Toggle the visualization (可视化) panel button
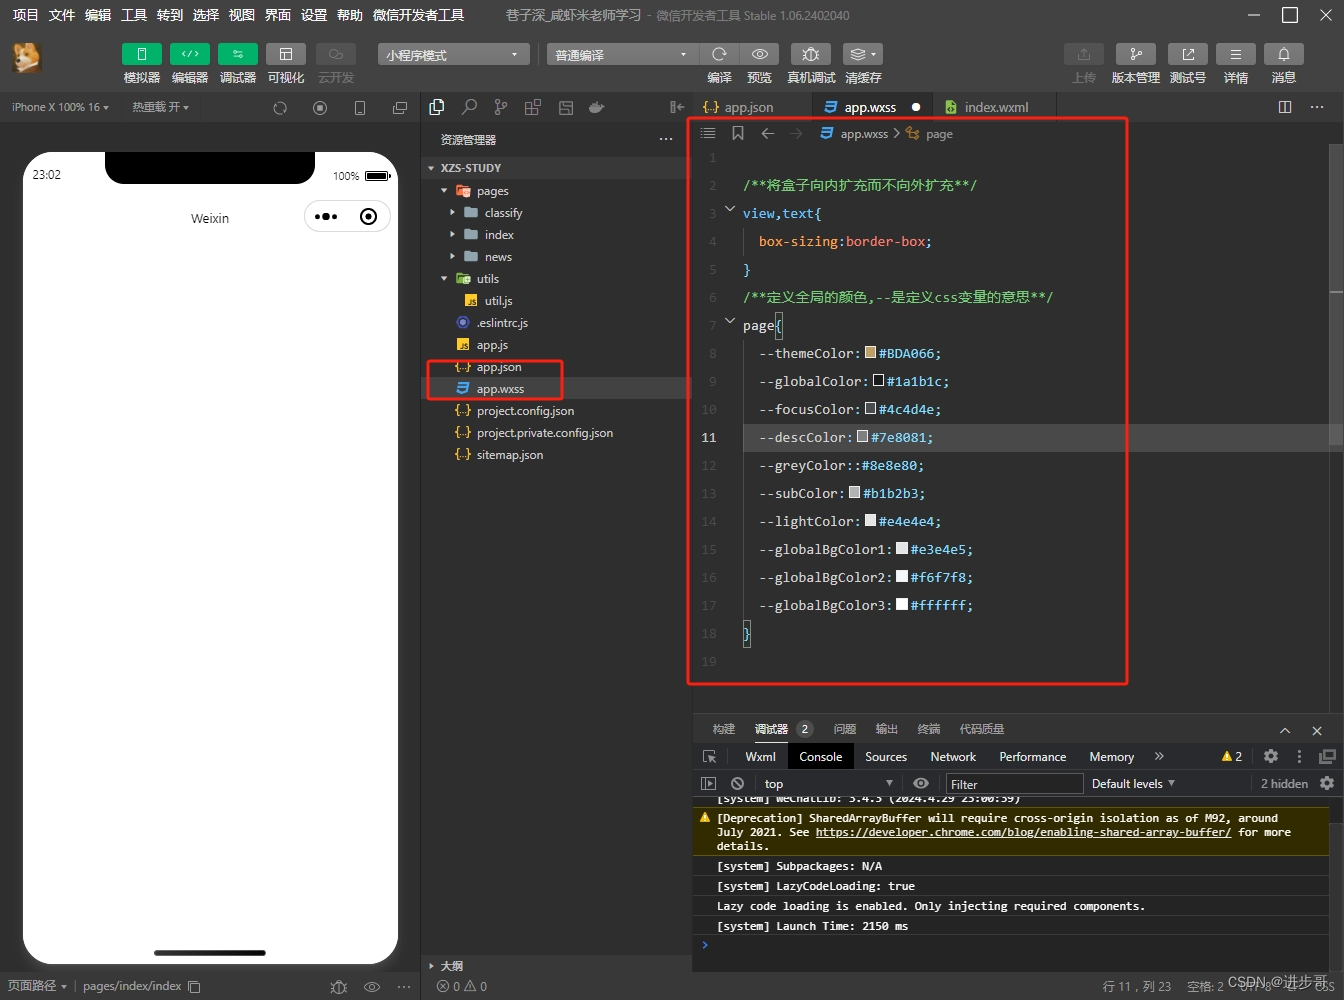Screen dimensions: 1344x1000 click(x=285, y=54)
